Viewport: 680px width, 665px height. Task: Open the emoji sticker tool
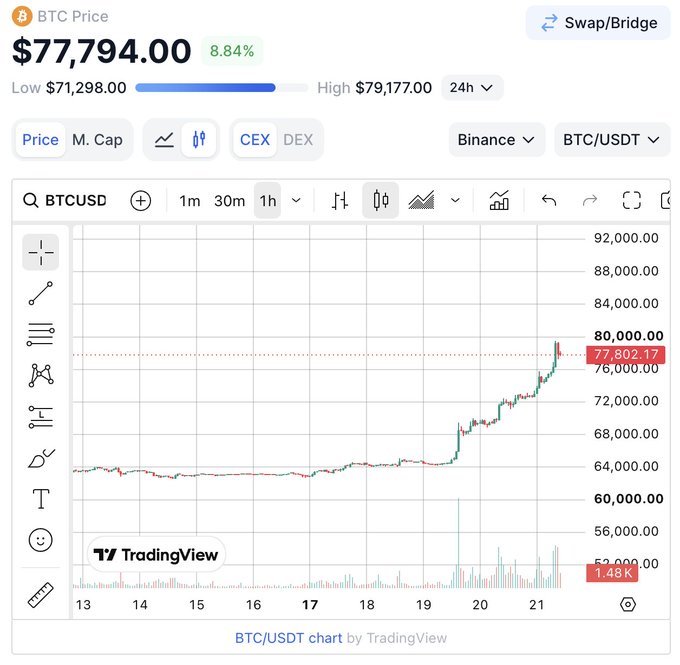tap(41, 540)
